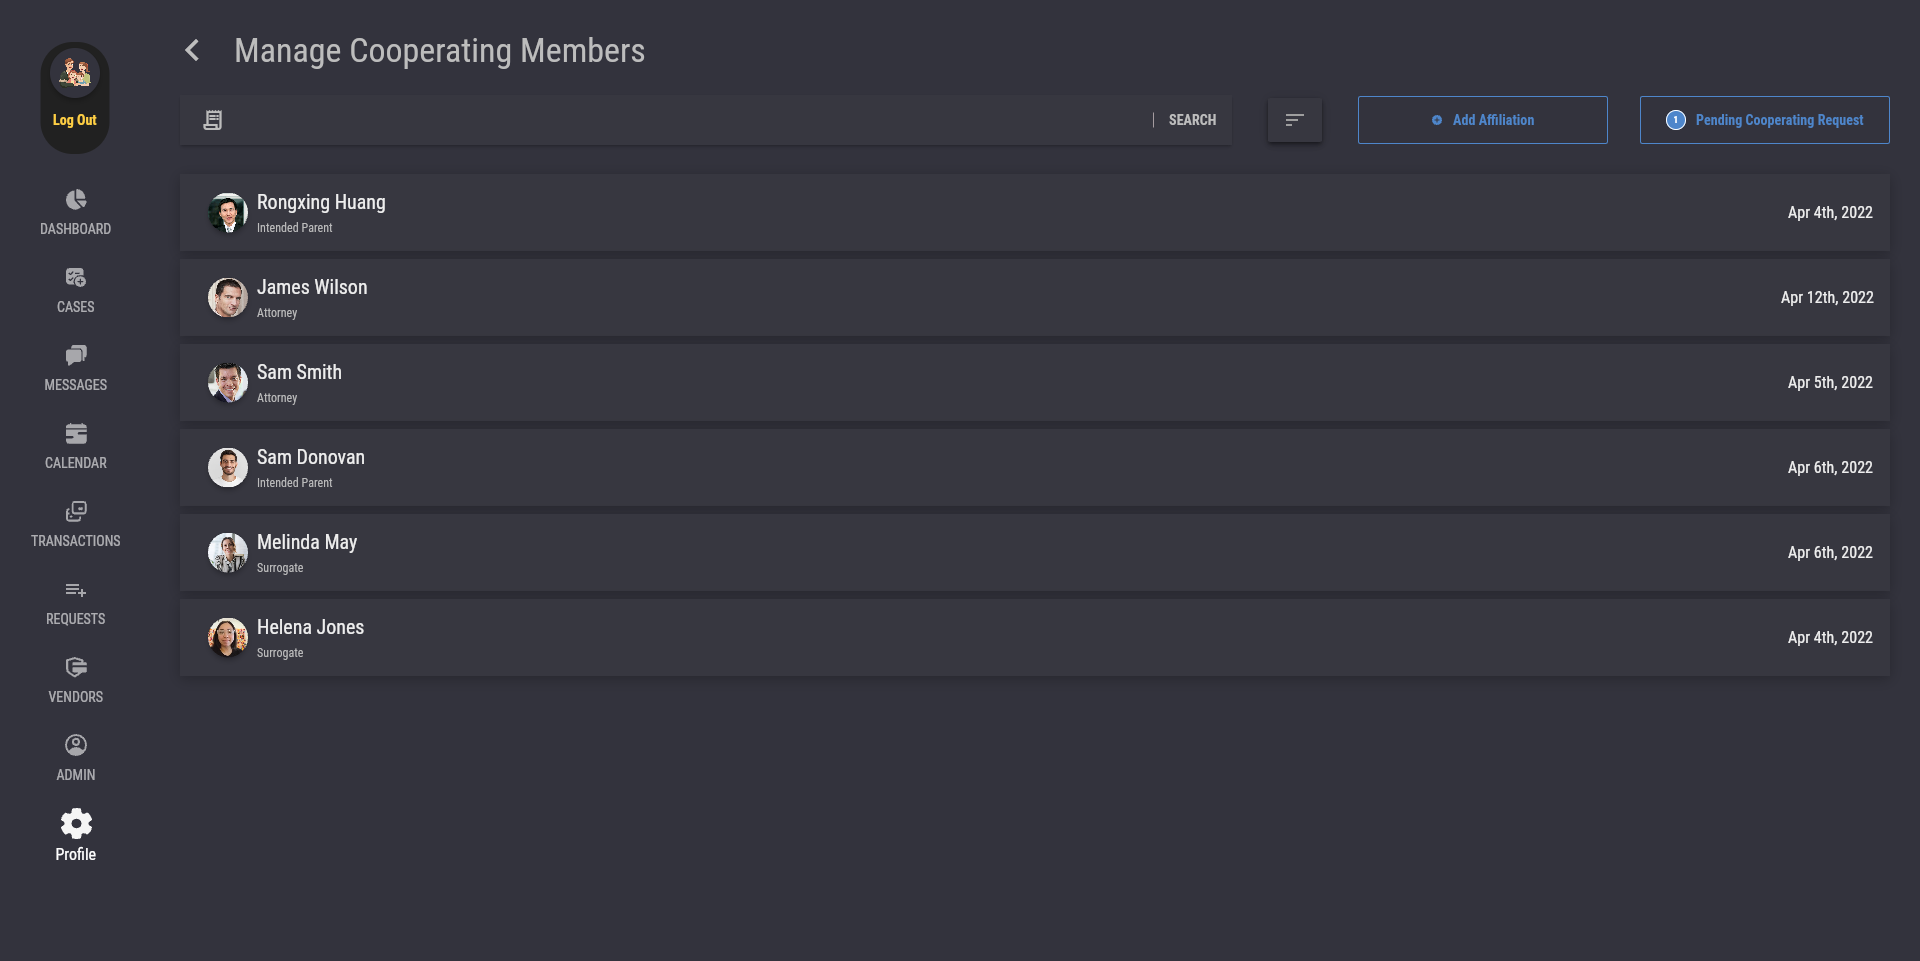1920x961 pixels.
Task: Open the Cases sidebar icon
Action: (76, 278)
